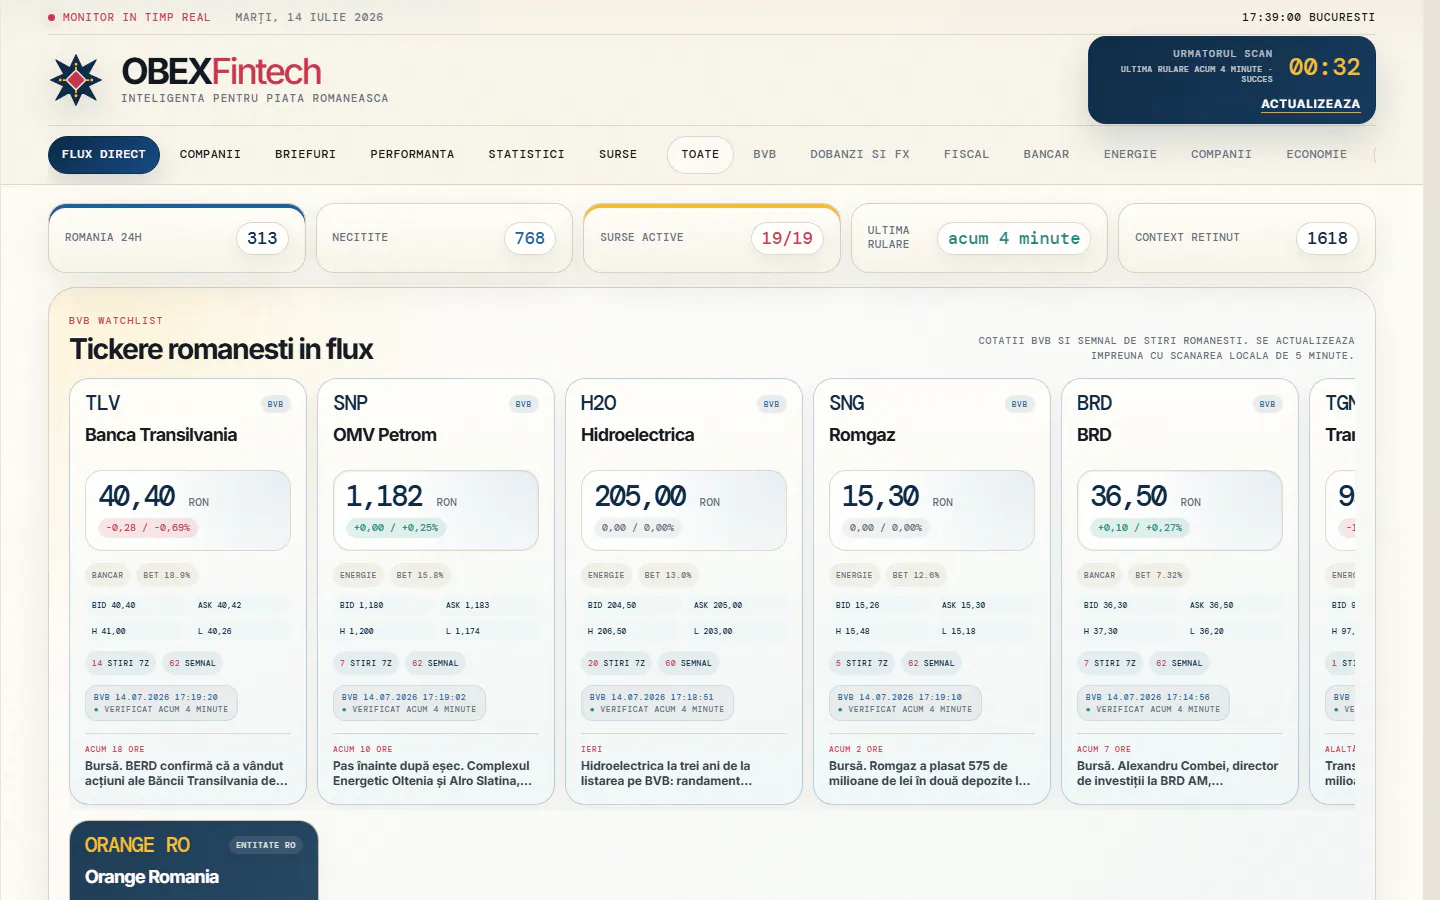The image size is (1440, 900).
Task: Click the BET 18.0% tag
Action: [x=167, y=575]
